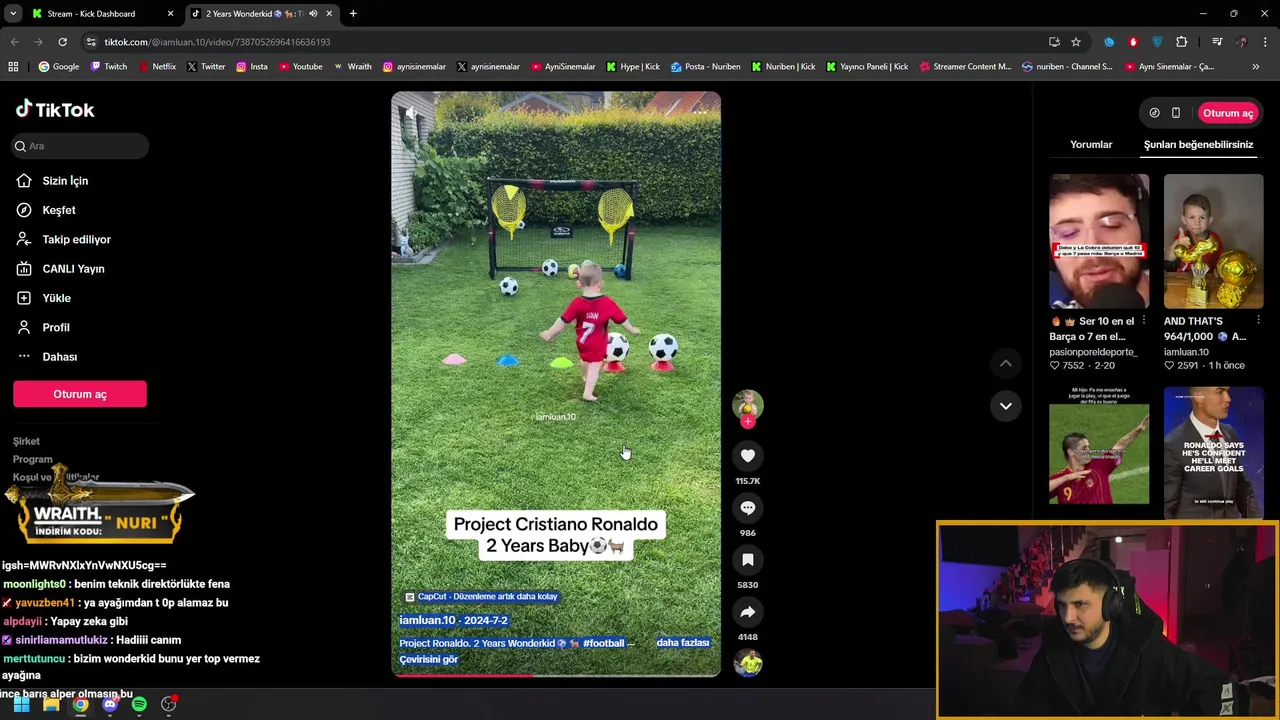Image resolution: width=1280 pixels, height=720 pixels.
Task: Open Chrome tab search dropdown arrow
Action: [13, 14]
